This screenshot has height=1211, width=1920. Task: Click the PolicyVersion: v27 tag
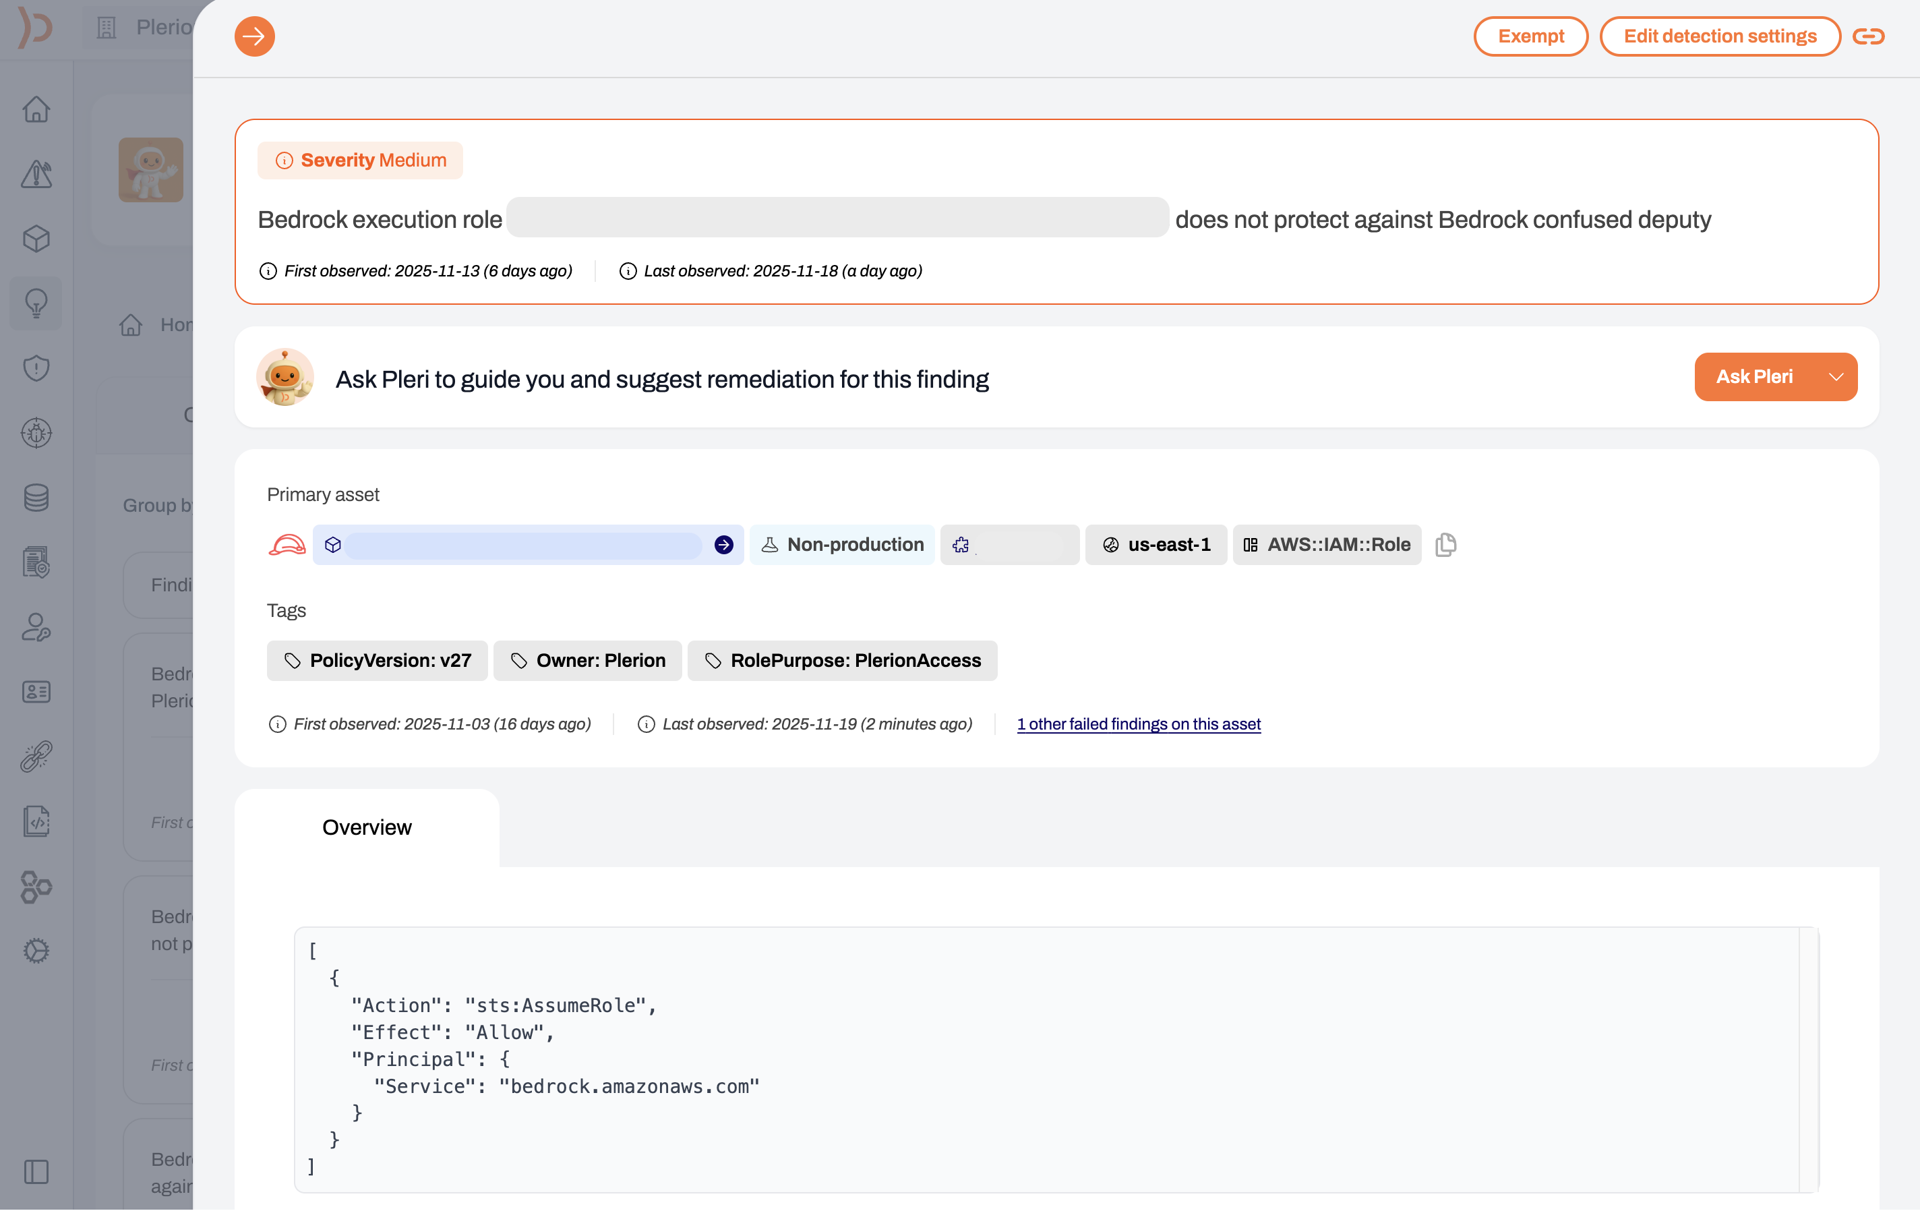pos(377,661)
